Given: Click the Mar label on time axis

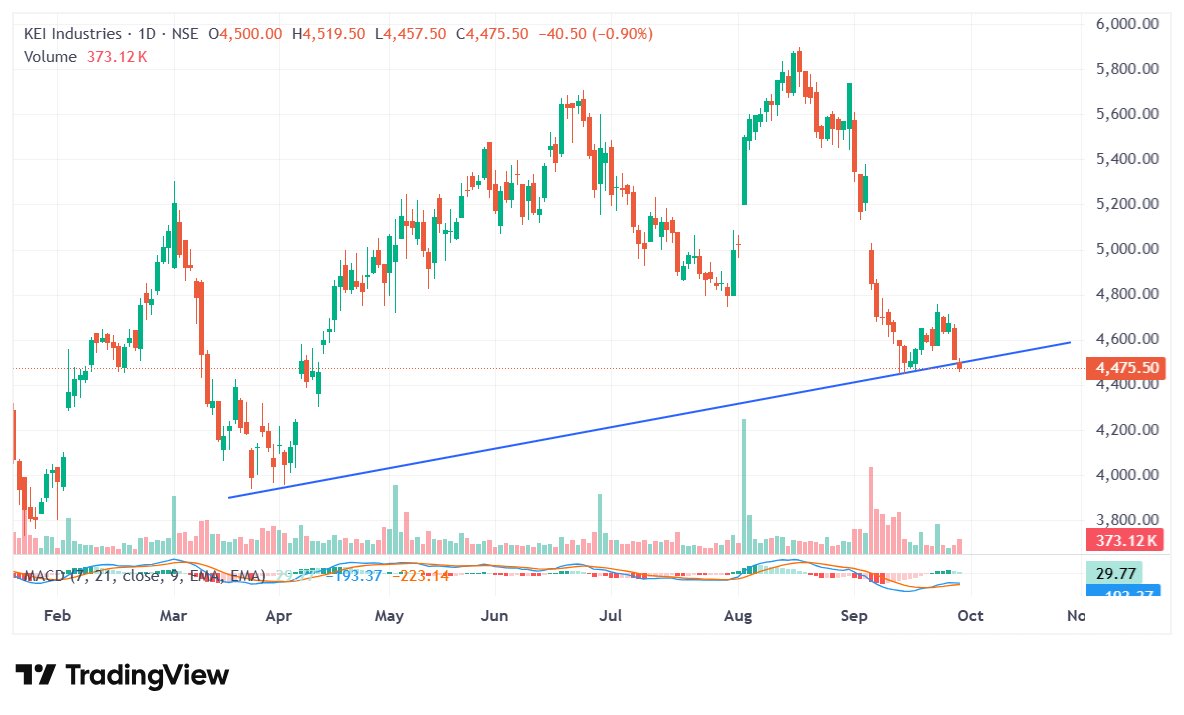Looking at the screenshot, I should 173,616.
